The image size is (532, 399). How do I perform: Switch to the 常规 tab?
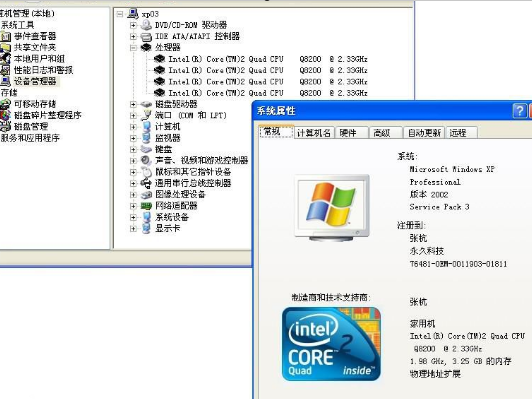276,132
